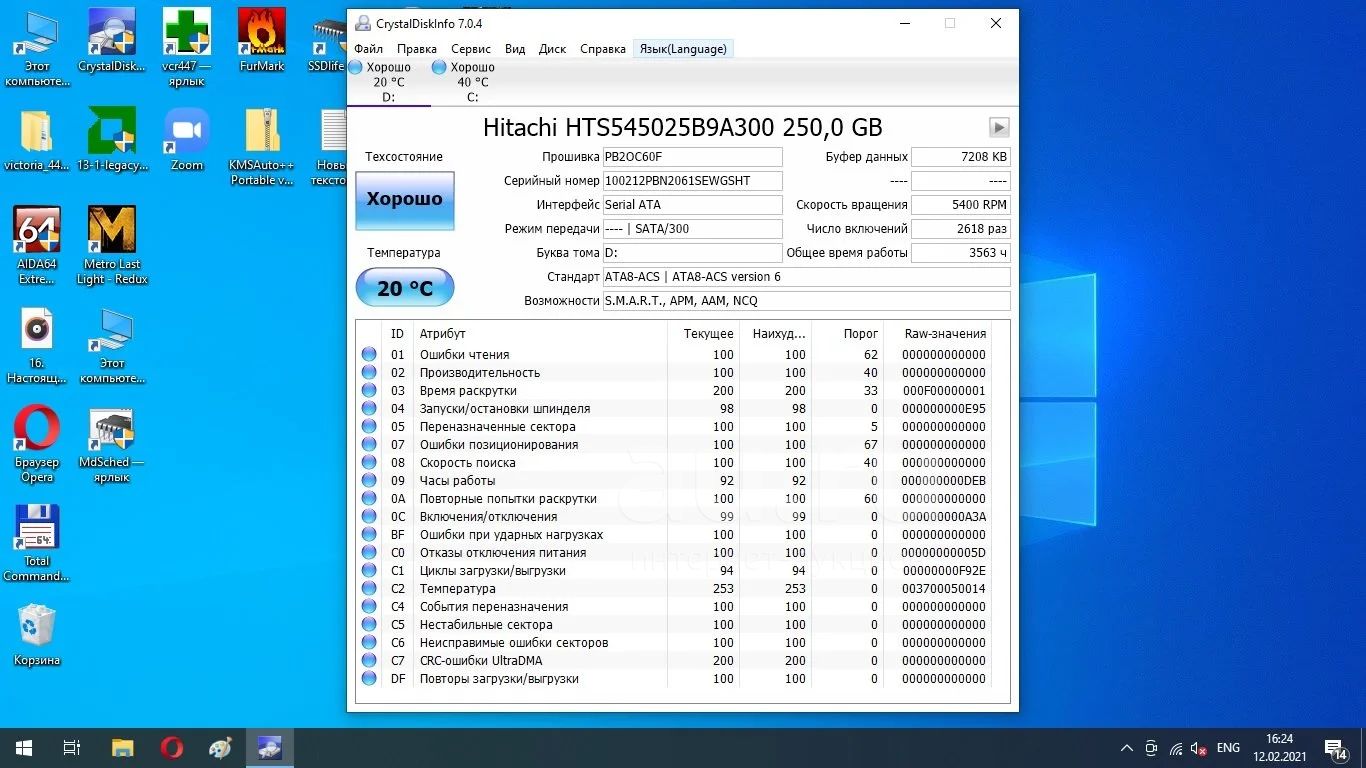Click status circle for Время раскрутки row
Viewport: 1366px width, 768px height.
coord(369,390)
